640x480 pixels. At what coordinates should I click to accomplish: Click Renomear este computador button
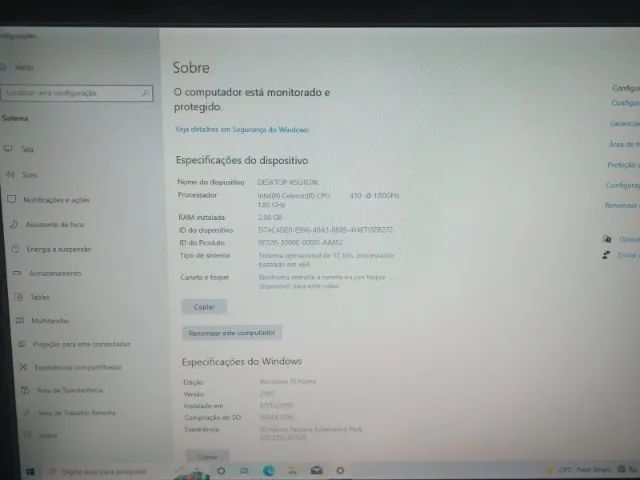tap(232, 333)
